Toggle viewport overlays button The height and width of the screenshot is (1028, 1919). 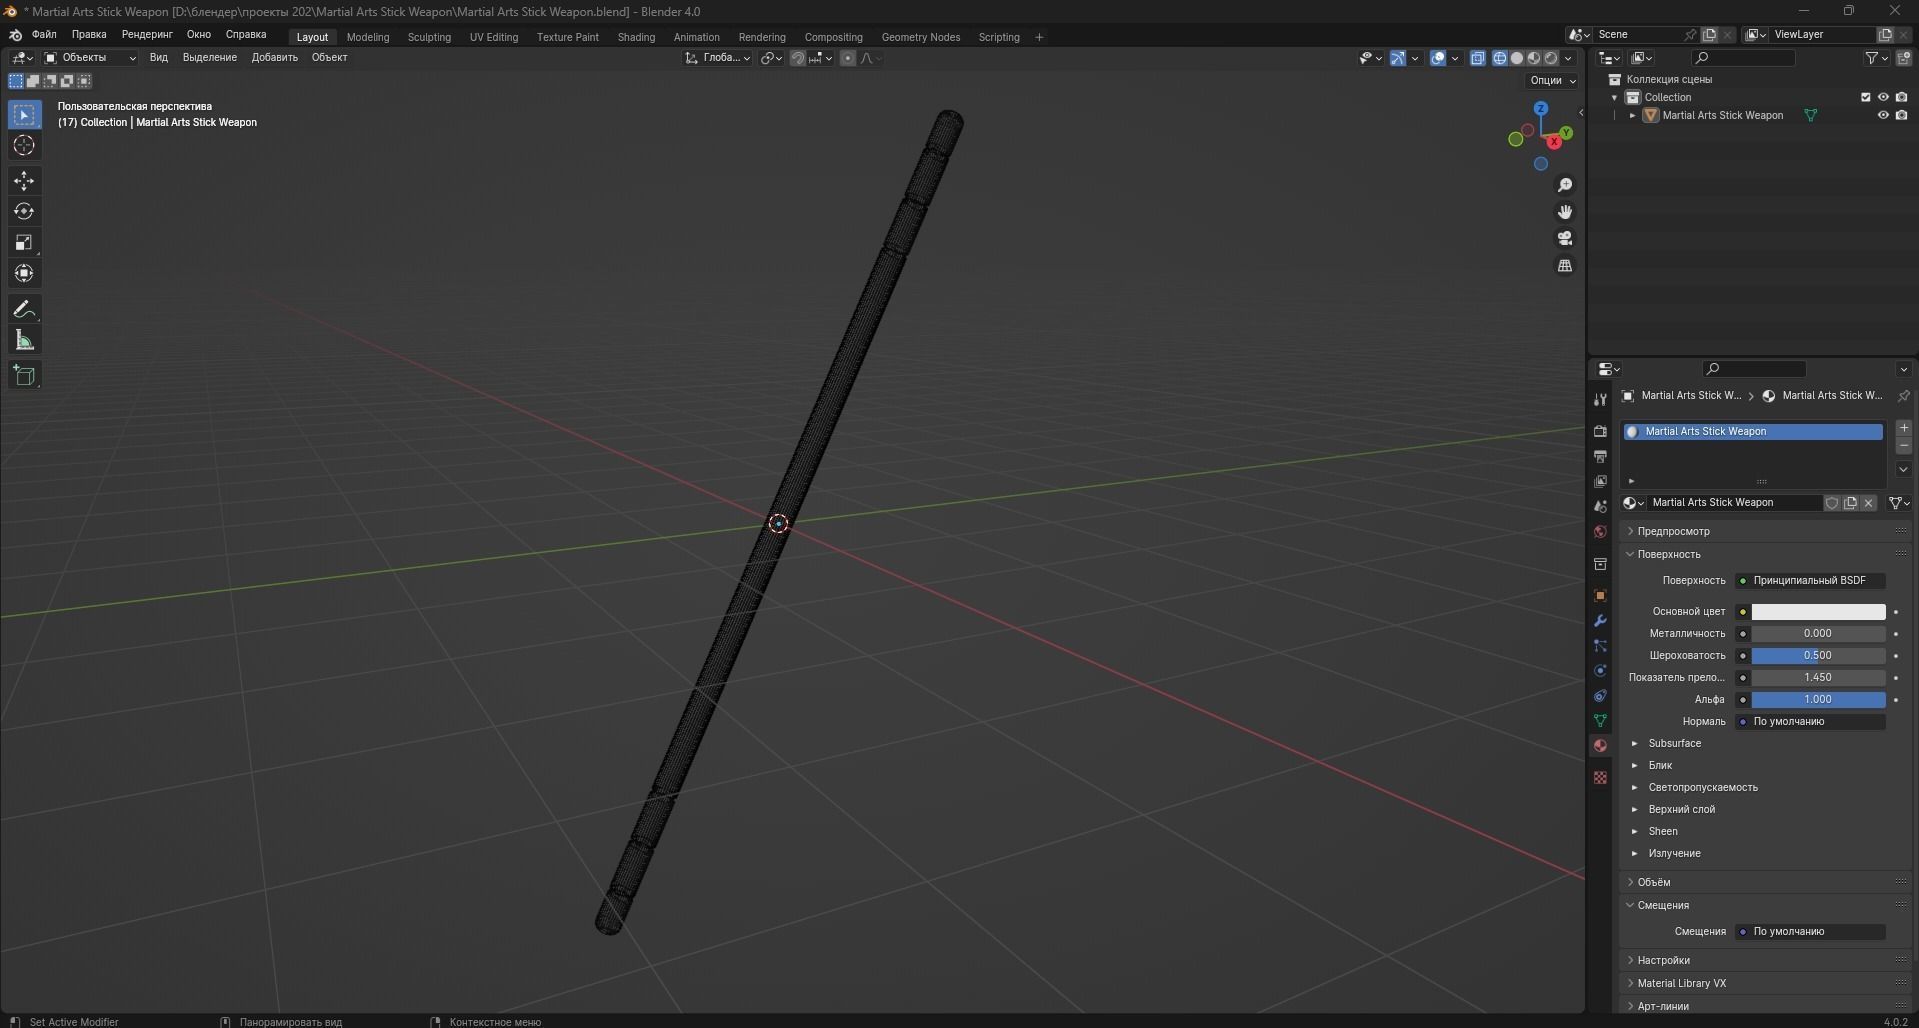[x=1438, y=58]
